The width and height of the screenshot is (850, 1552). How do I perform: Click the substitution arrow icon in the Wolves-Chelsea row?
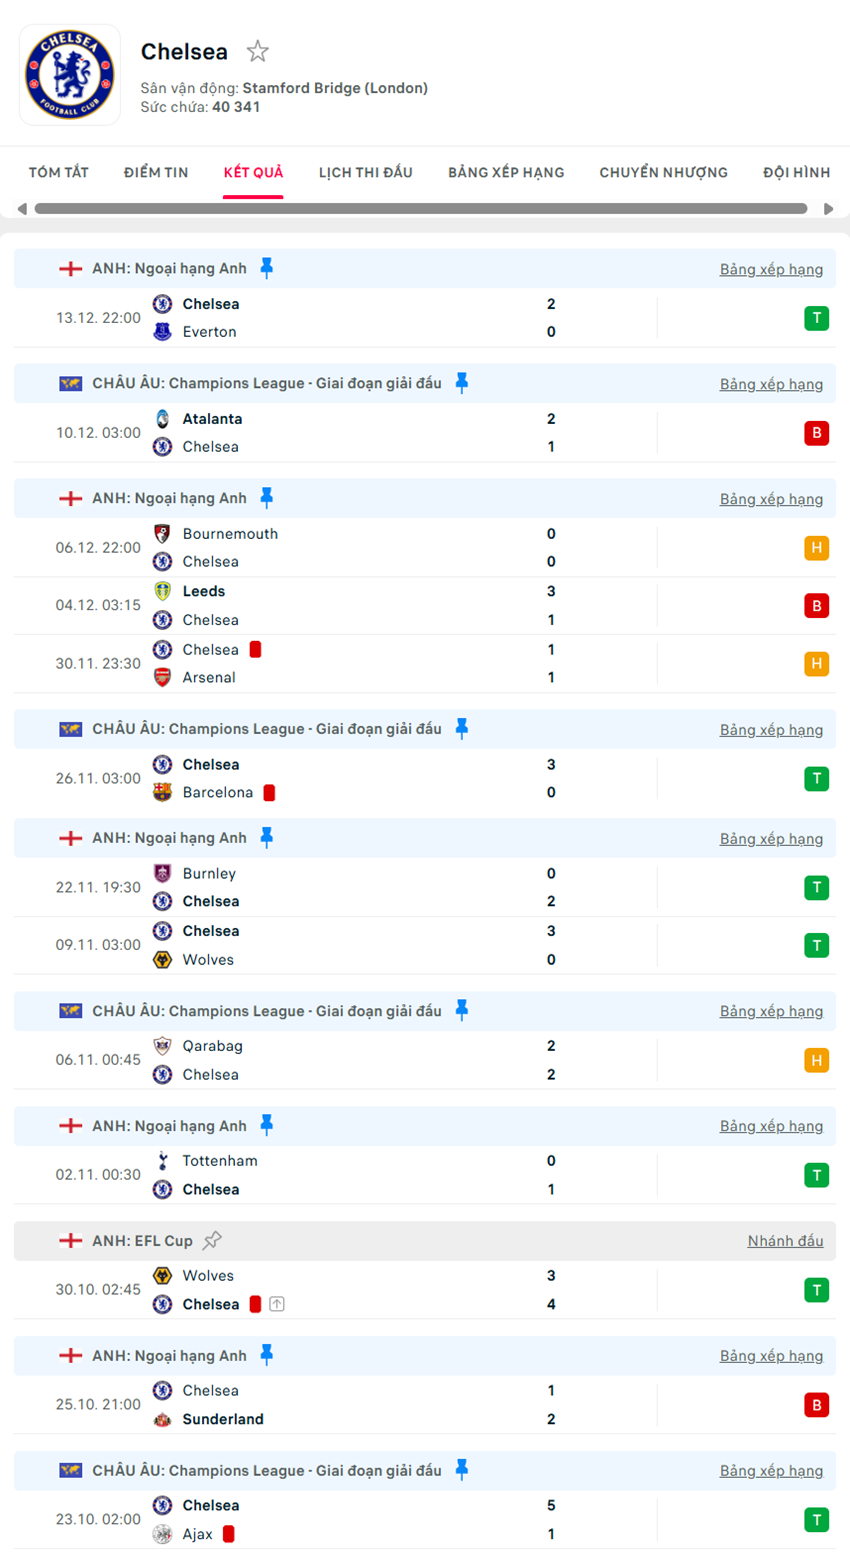click(277, 1304)
